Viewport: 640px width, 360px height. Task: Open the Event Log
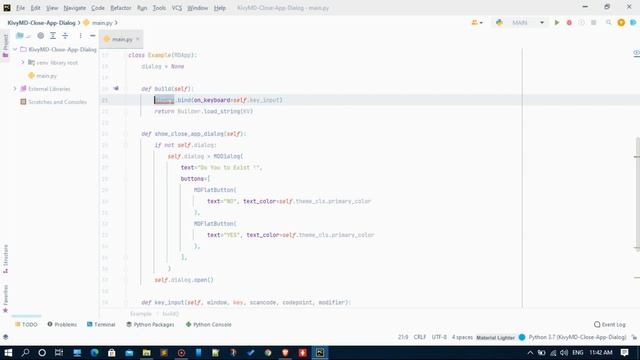point(610,324)
